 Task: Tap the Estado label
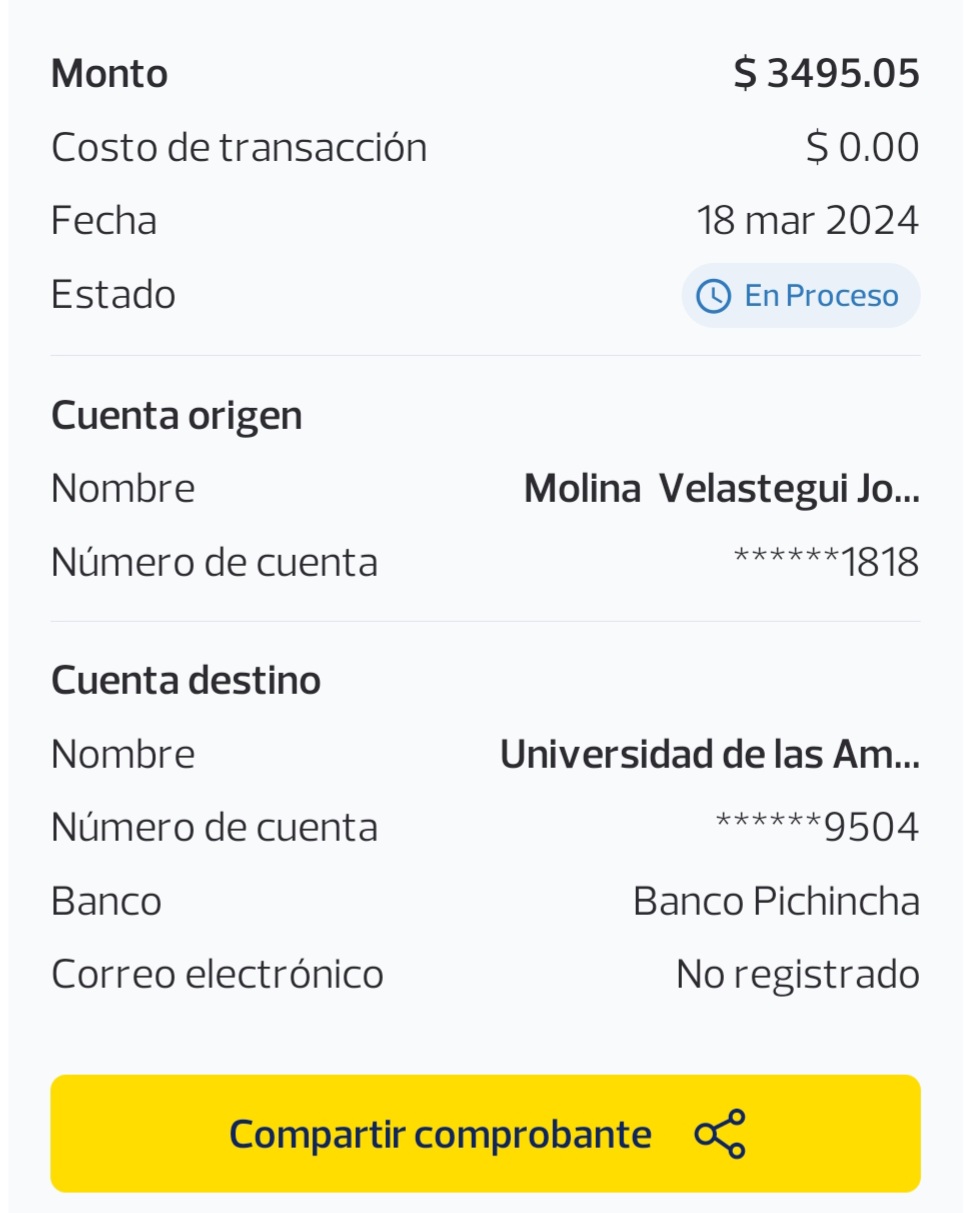[x=113, y=295]
